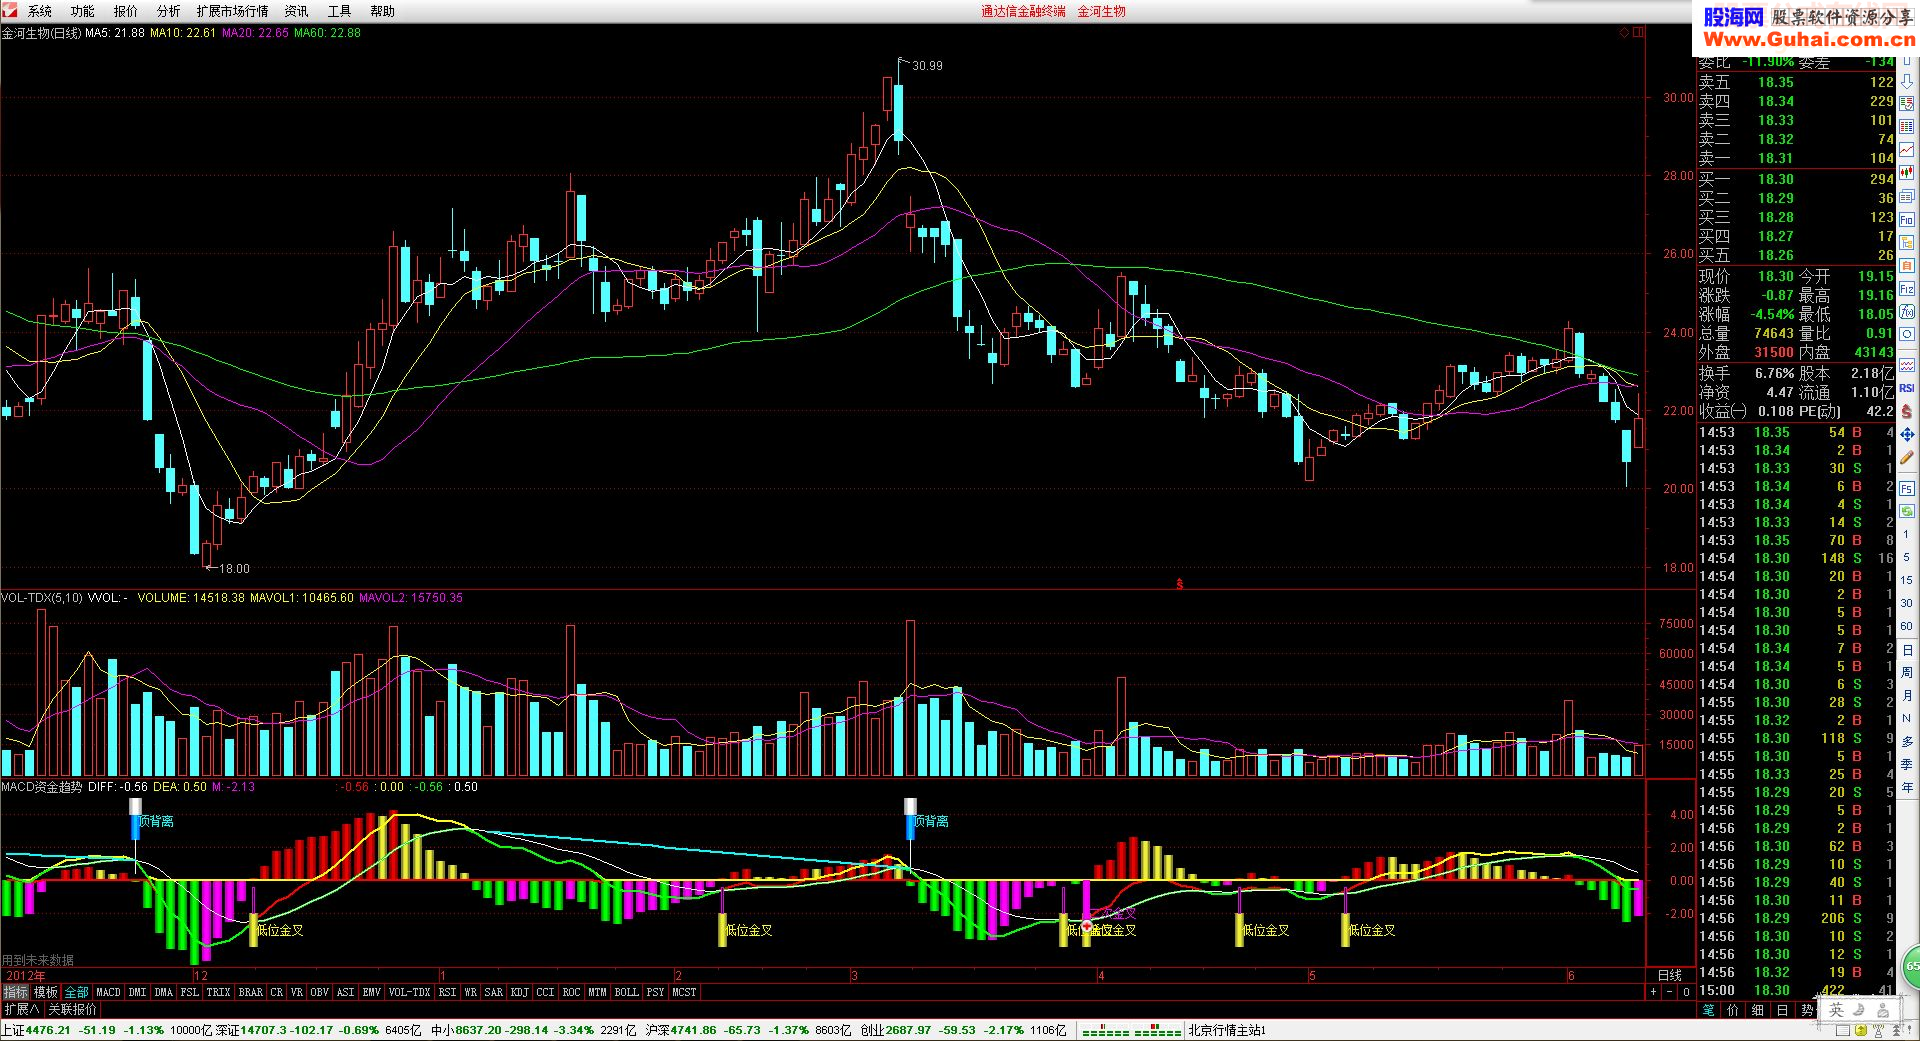The width and height of the screenshot is (1920, 1041).
Task: Select the KDJ indicator tab
Action: (519, 992)
